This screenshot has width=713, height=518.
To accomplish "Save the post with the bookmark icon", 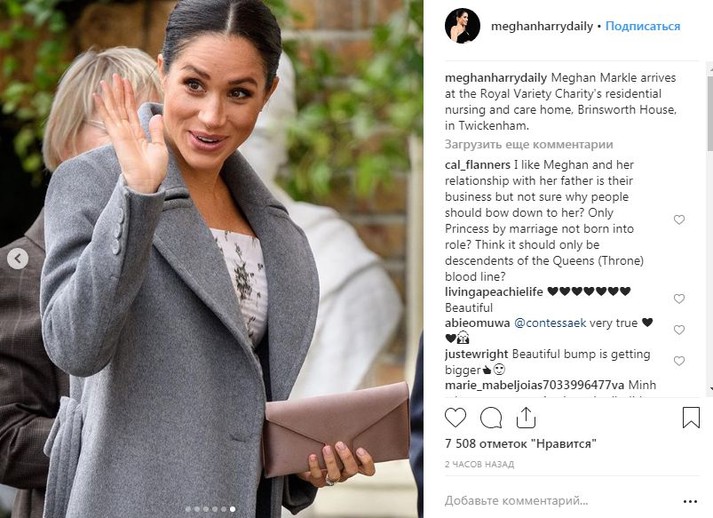I will [691, 417].
